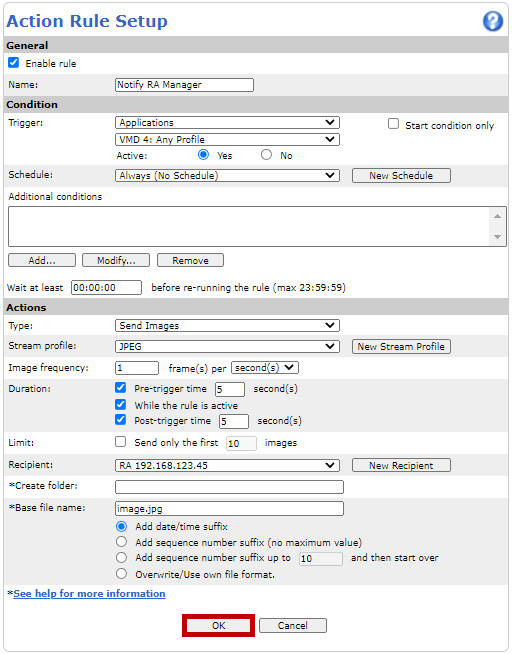
Task: Select the No radio button for Active
Action: [x=266, y=155]
